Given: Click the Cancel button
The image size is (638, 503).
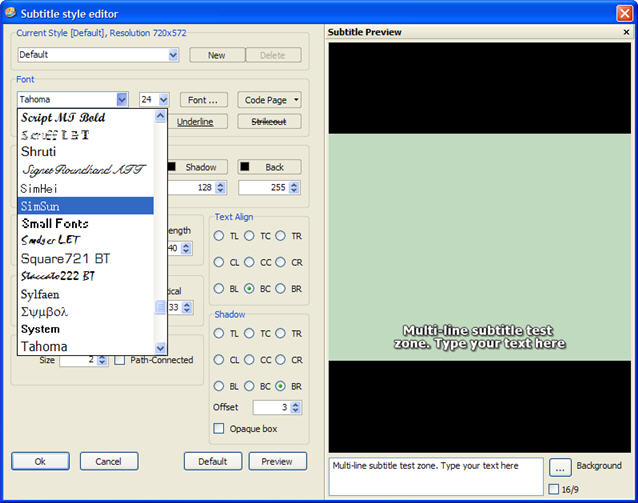Looking at the screenshot, I should (109, 461).
